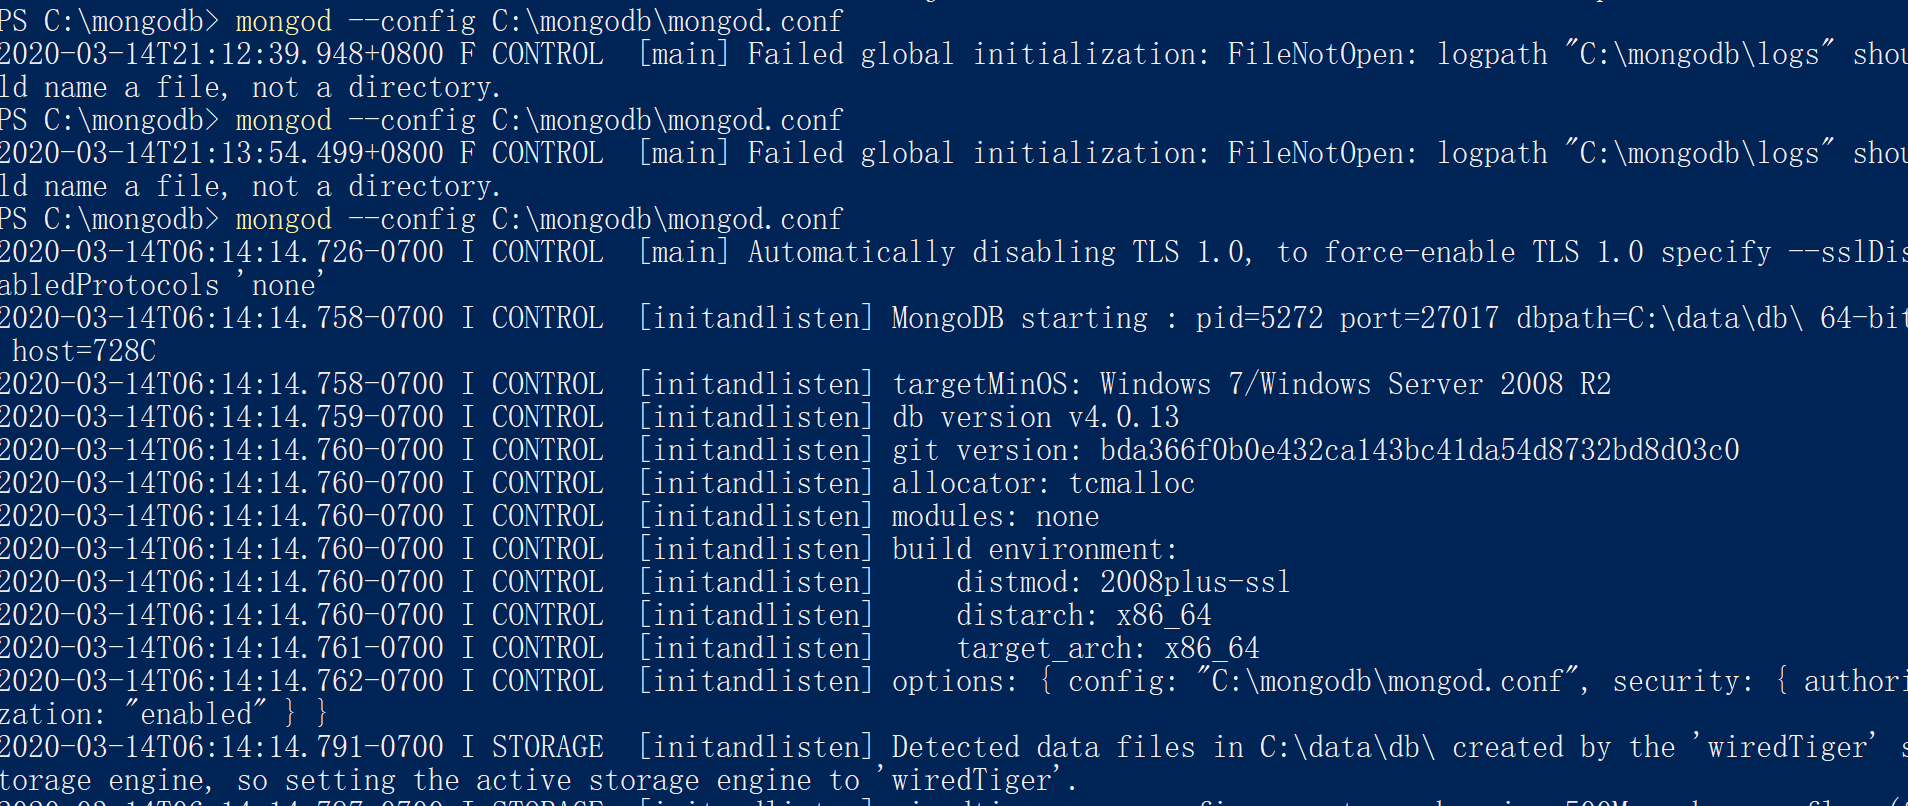Click the git version hash string
Screen dimensions: 1908x806
point(1419,450)
